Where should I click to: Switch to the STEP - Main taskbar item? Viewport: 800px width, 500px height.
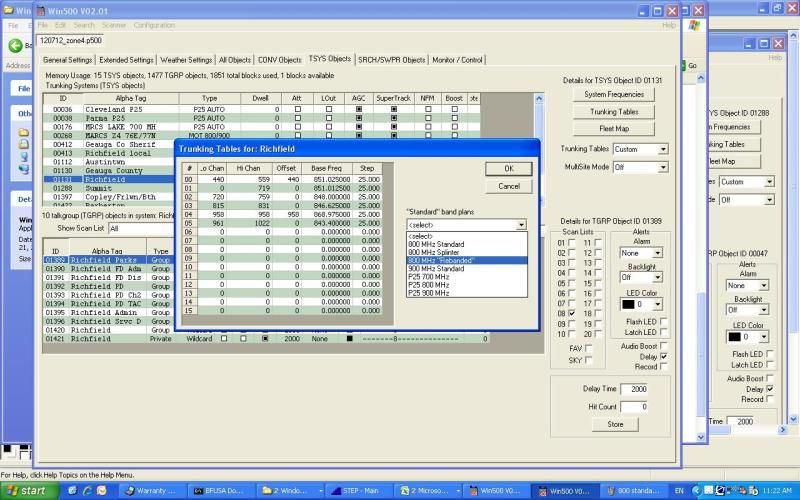click(359, 491)
